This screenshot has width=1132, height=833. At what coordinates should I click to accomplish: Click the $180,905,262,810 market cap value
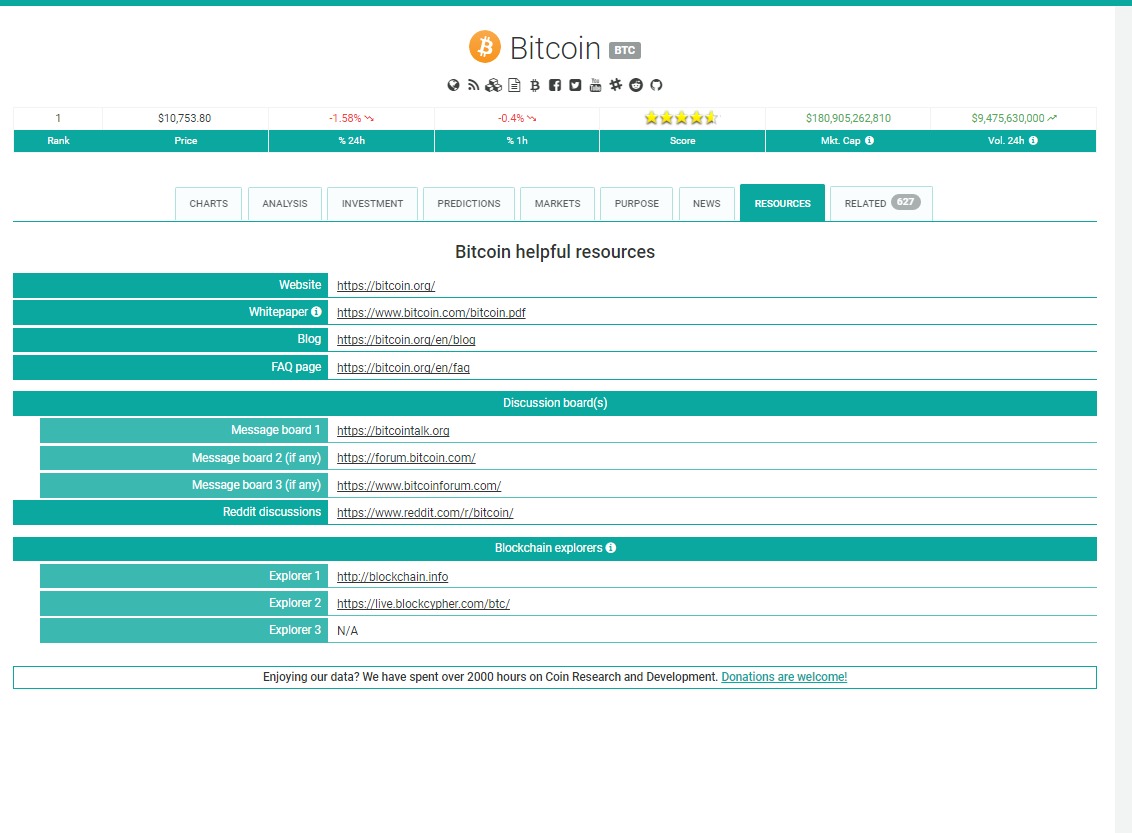[848, 118]
